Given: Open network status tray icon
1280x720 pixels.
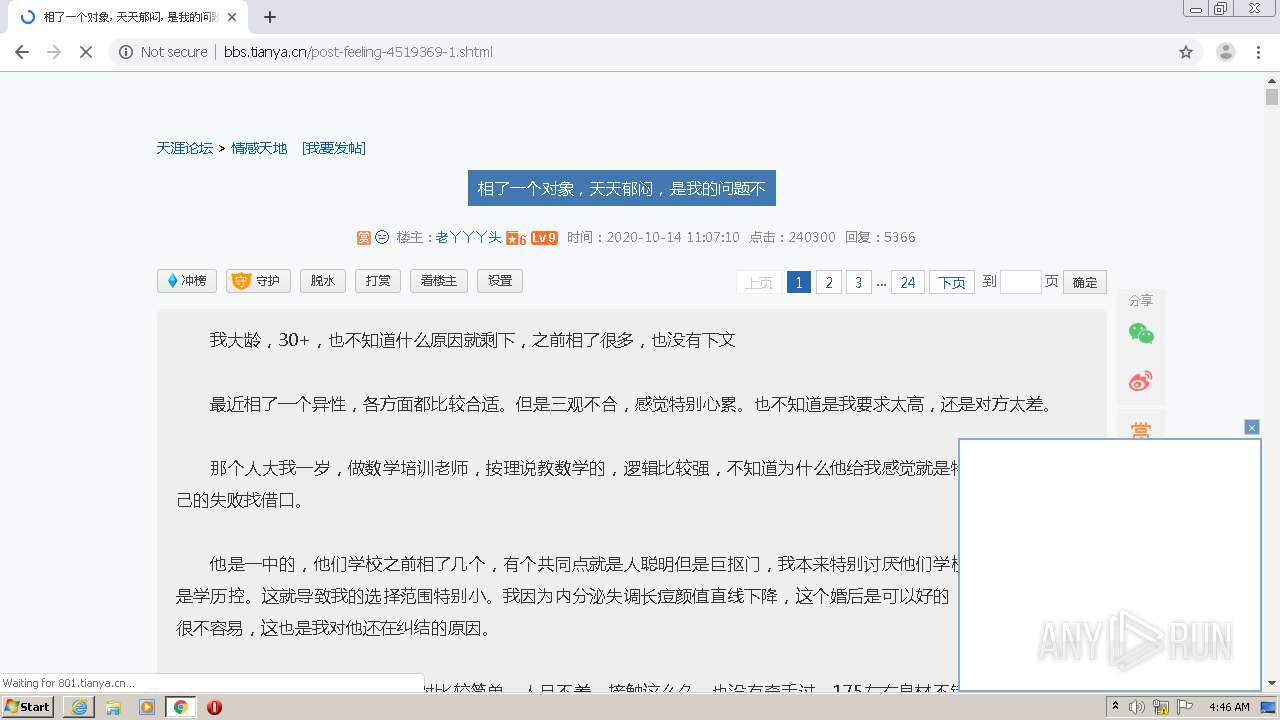Looking at the screenshot, I should pyautogui.click(x=1161, y=707).
